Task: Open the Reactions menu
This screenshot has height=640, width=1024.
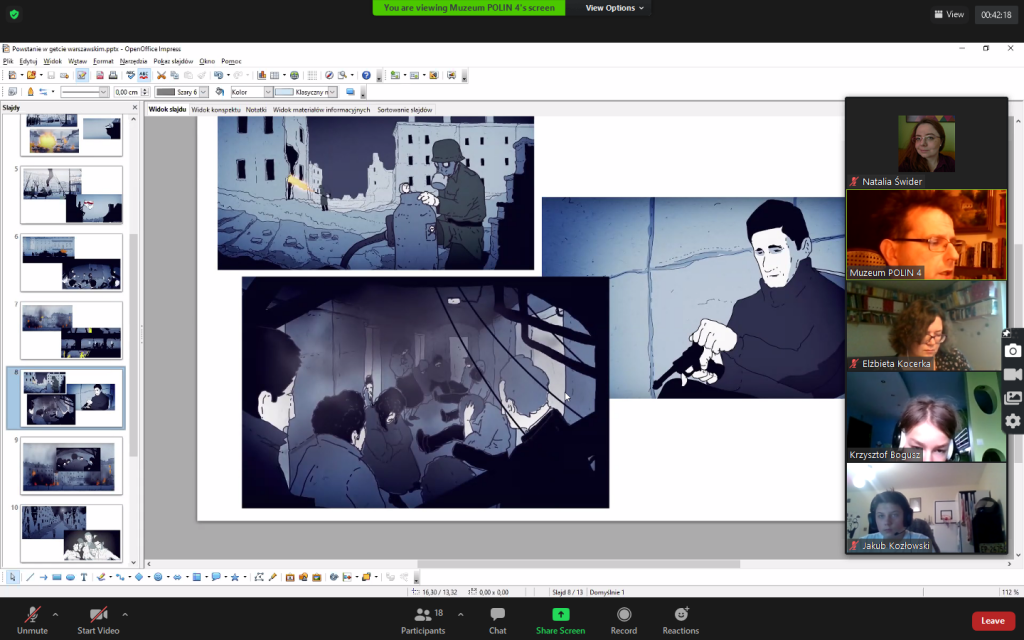Action: coord(680,620)
